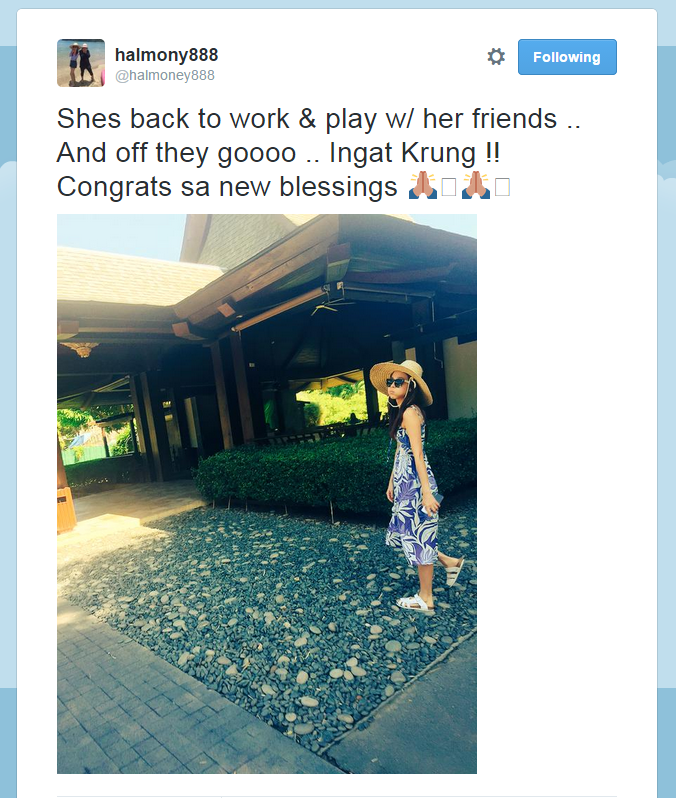Viewport: 676px width, 798px height.
Task: Select the first empty glyph box after emoji
Action: (x=449, y=187)
